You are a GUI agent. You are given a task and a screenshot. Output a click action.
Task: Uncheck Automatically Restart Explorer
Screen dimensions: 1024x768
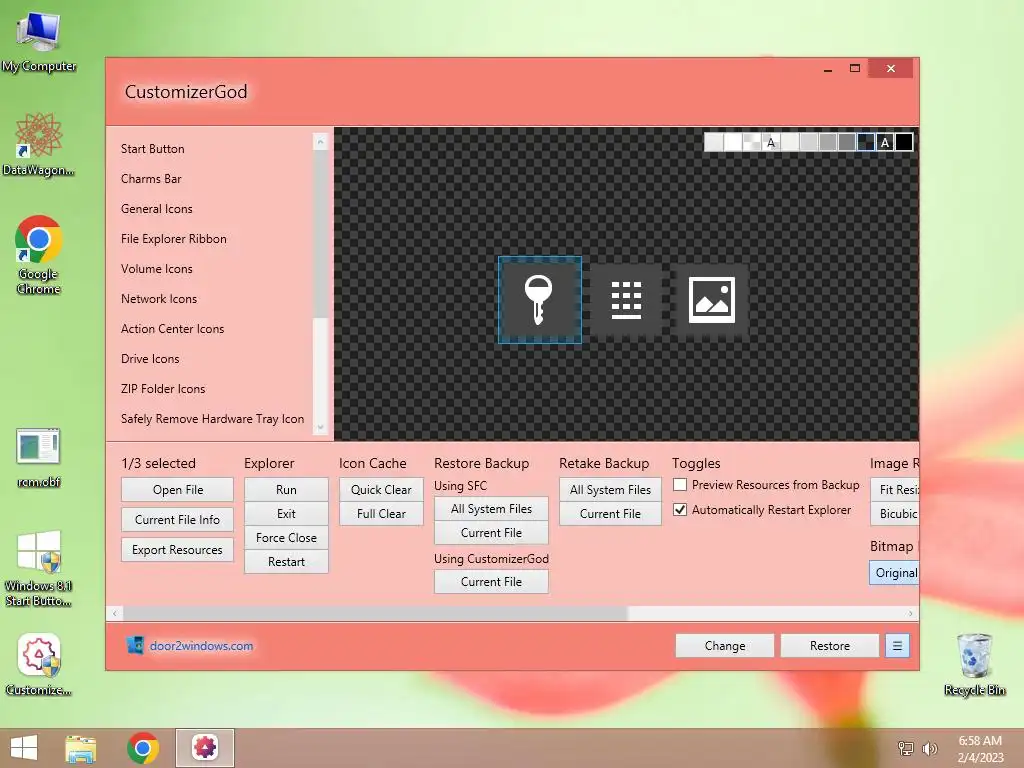point(680,509)
